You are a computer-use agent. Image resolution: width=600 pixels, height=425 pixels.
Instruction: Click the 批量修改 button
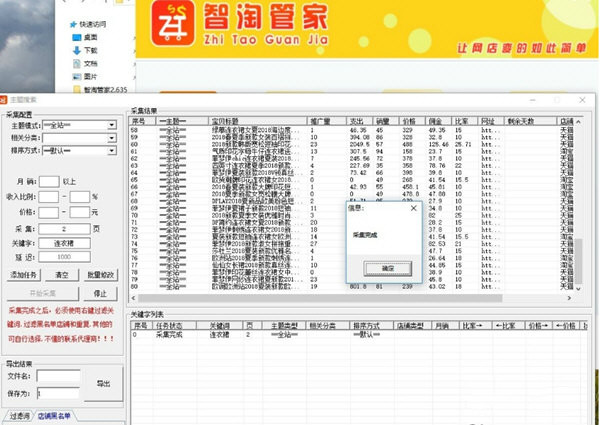[x=101, y=275]
